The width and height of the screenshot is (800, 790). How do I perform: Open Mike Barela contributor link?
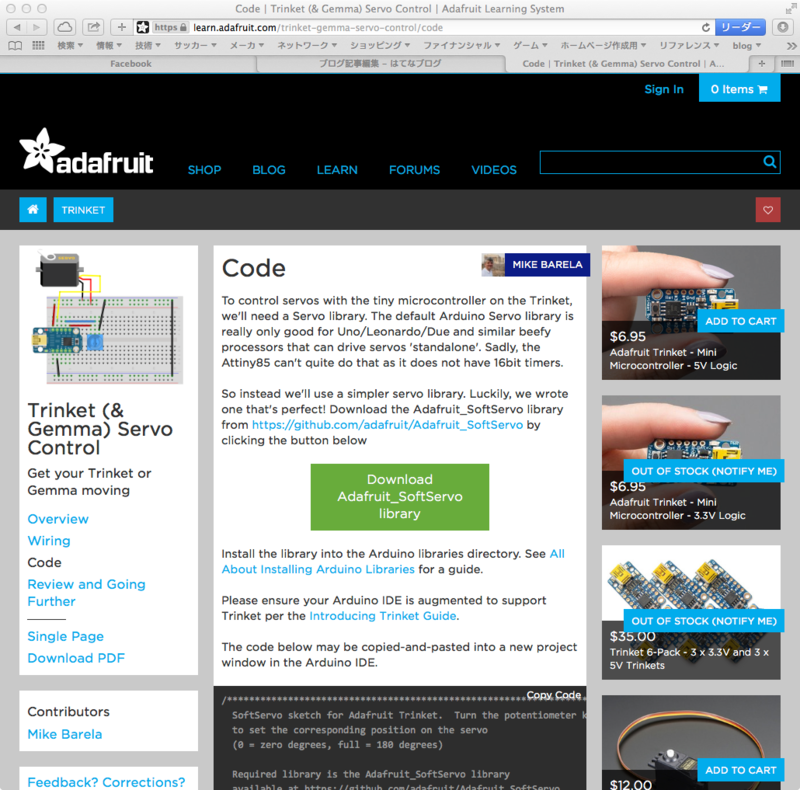click(x=65, y=734)
